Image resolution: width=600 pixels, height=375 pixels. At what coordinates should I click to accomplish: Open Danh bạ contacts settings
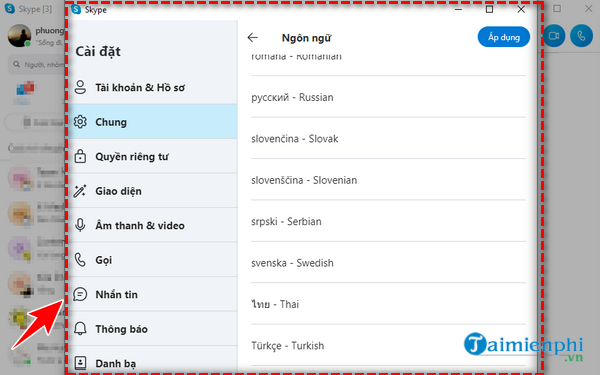pyautogui.click(x=153, y=360)
